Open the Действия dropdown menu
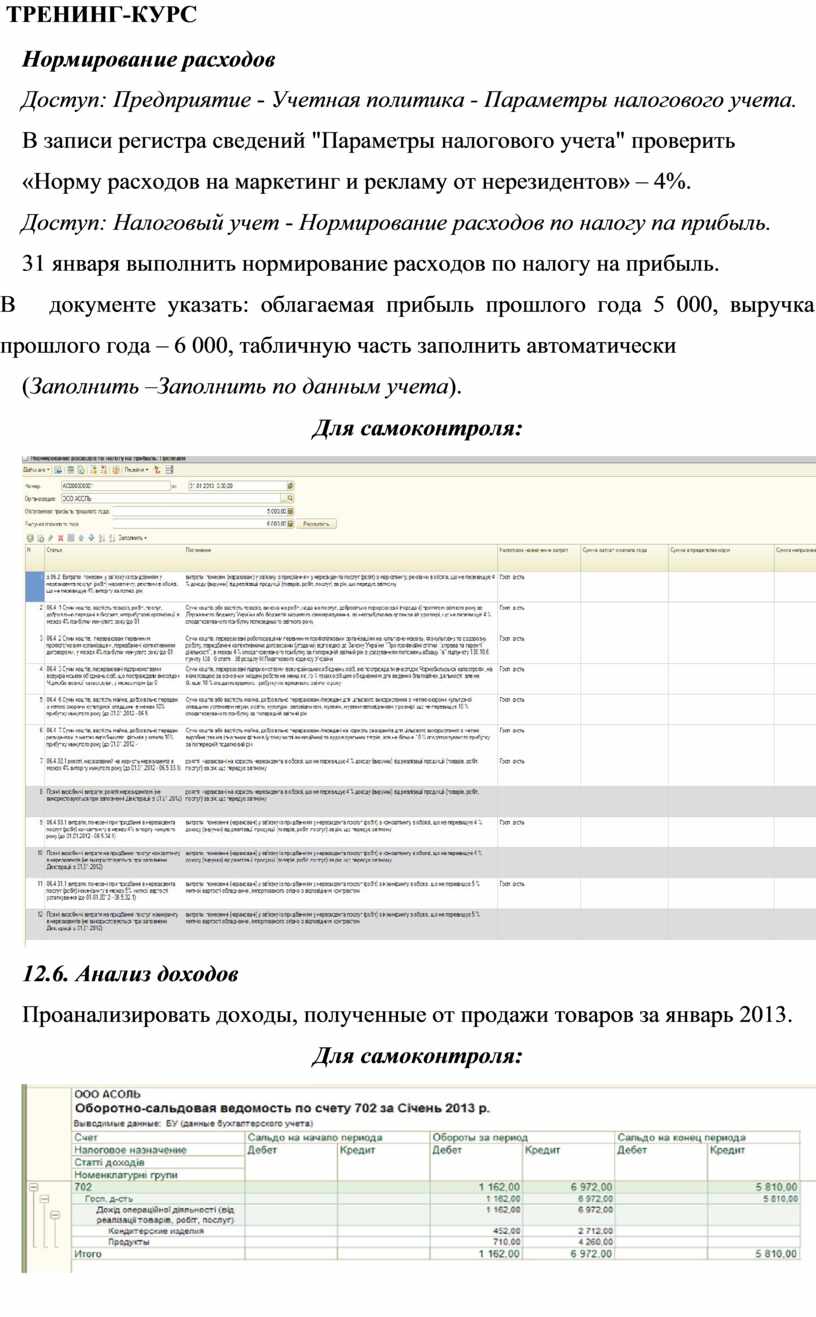 [37, 469]
